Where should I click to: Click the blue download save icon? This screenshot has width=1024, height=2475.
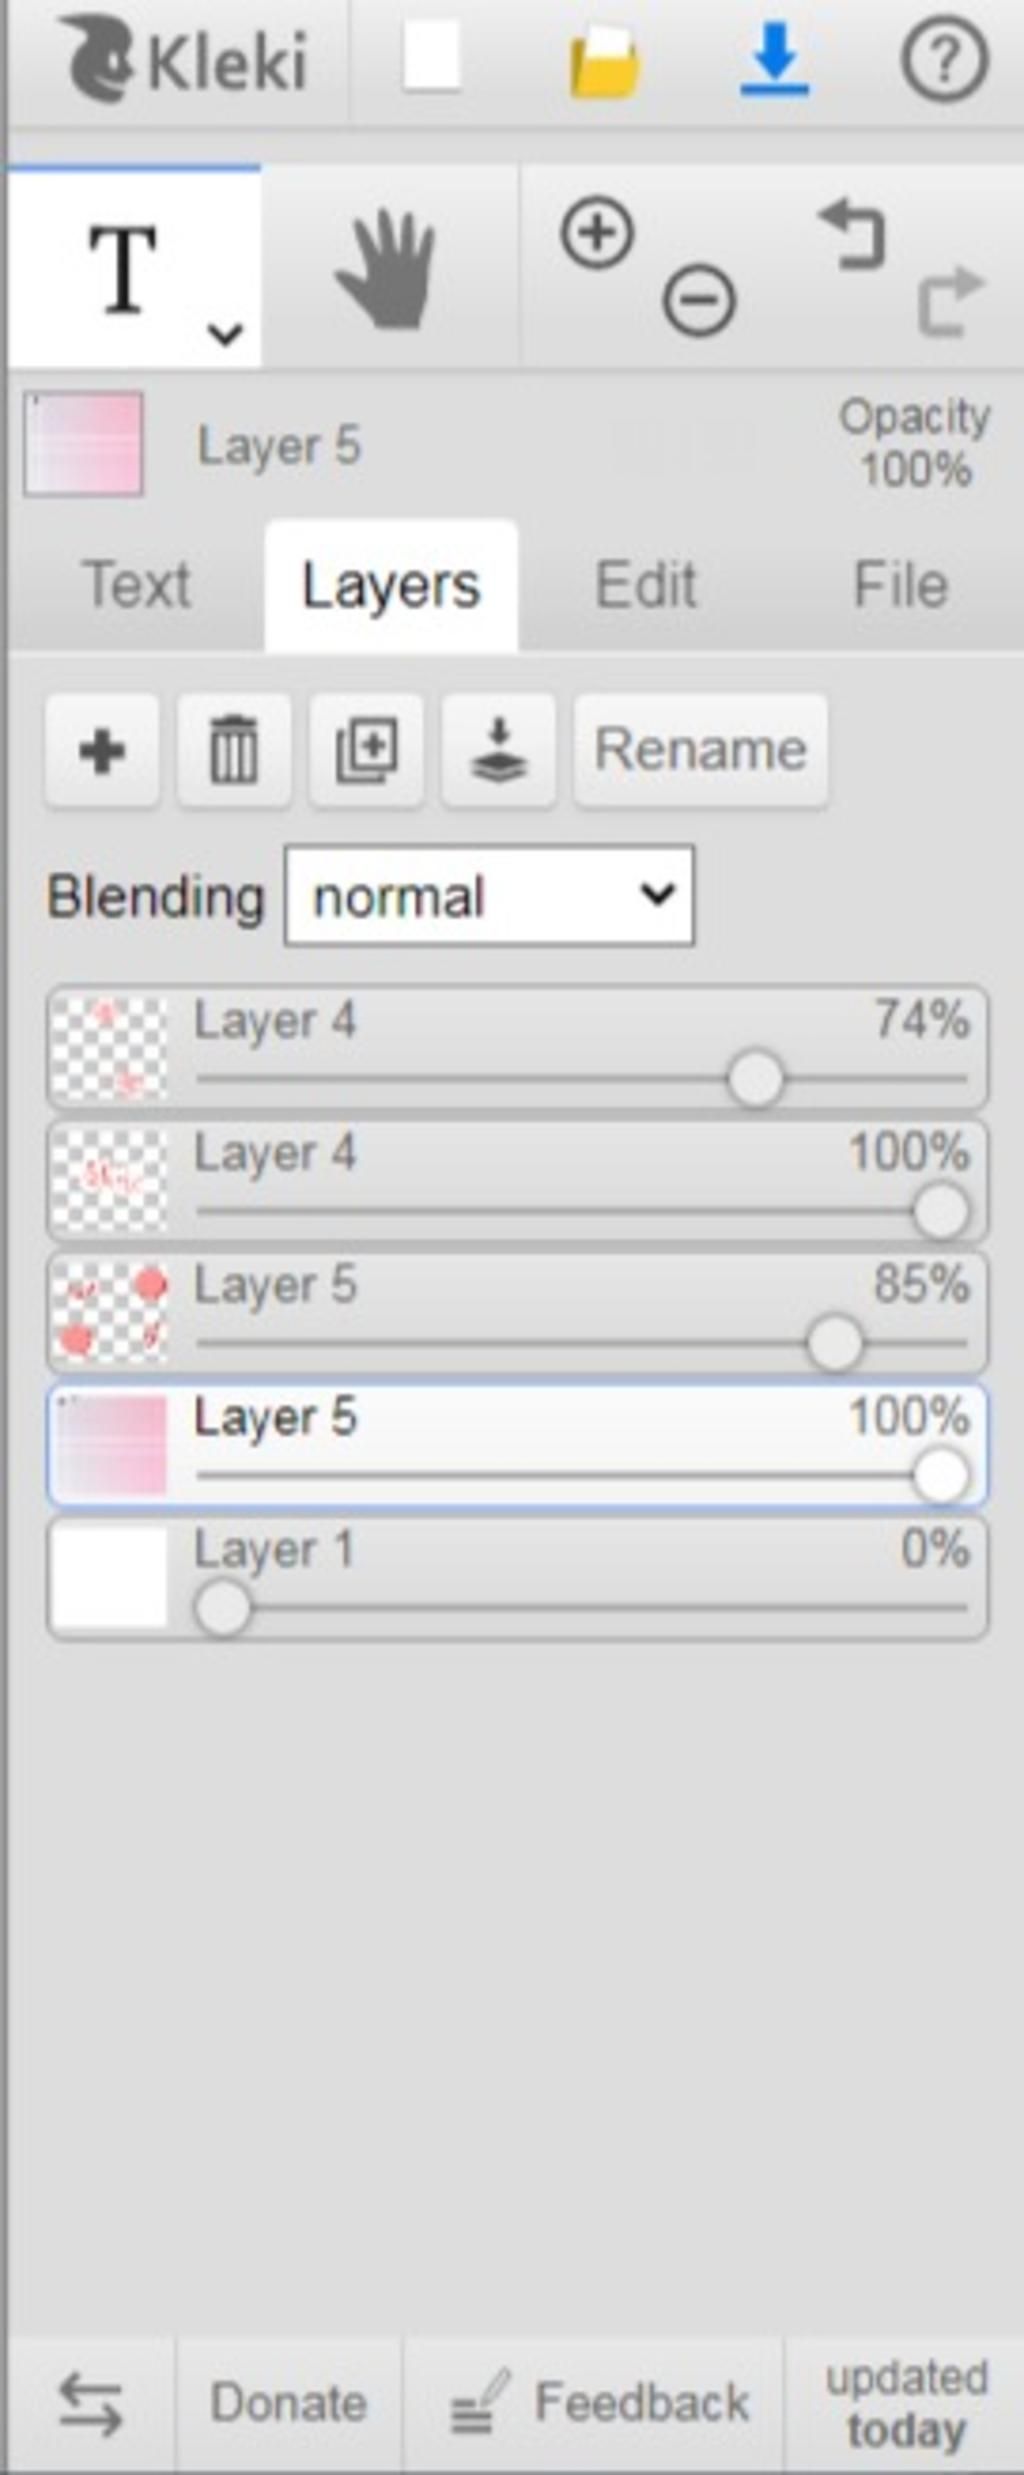coord(775,60)
